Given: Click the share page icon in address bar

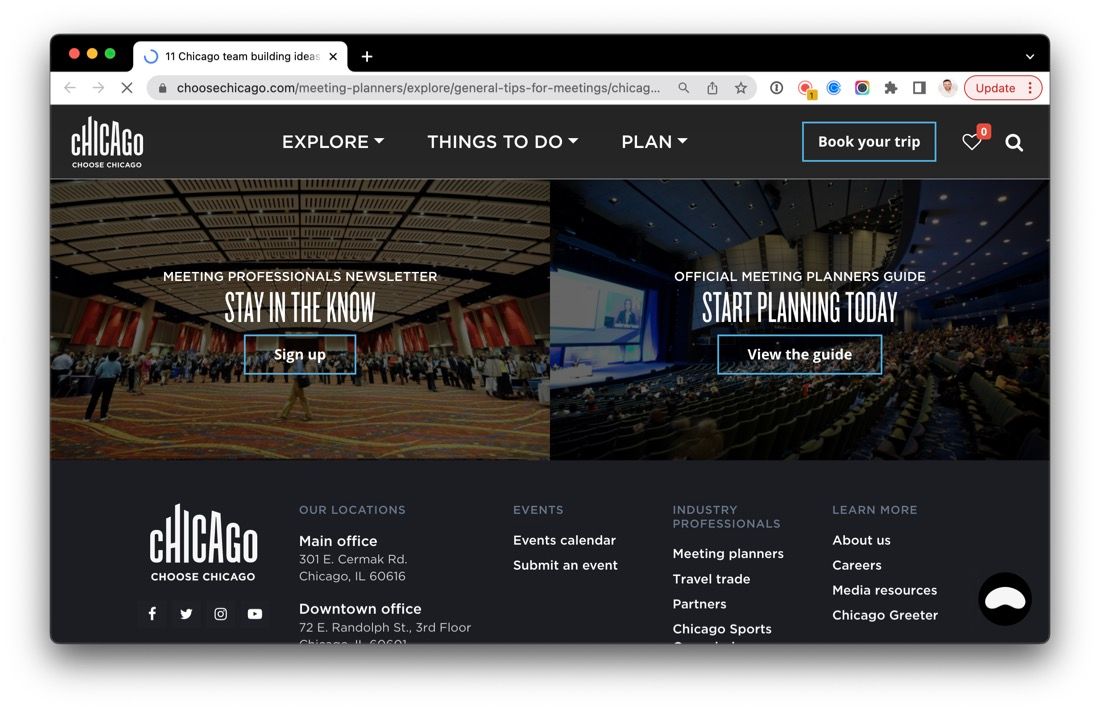Looking at the screenshot, I should 712,88.
